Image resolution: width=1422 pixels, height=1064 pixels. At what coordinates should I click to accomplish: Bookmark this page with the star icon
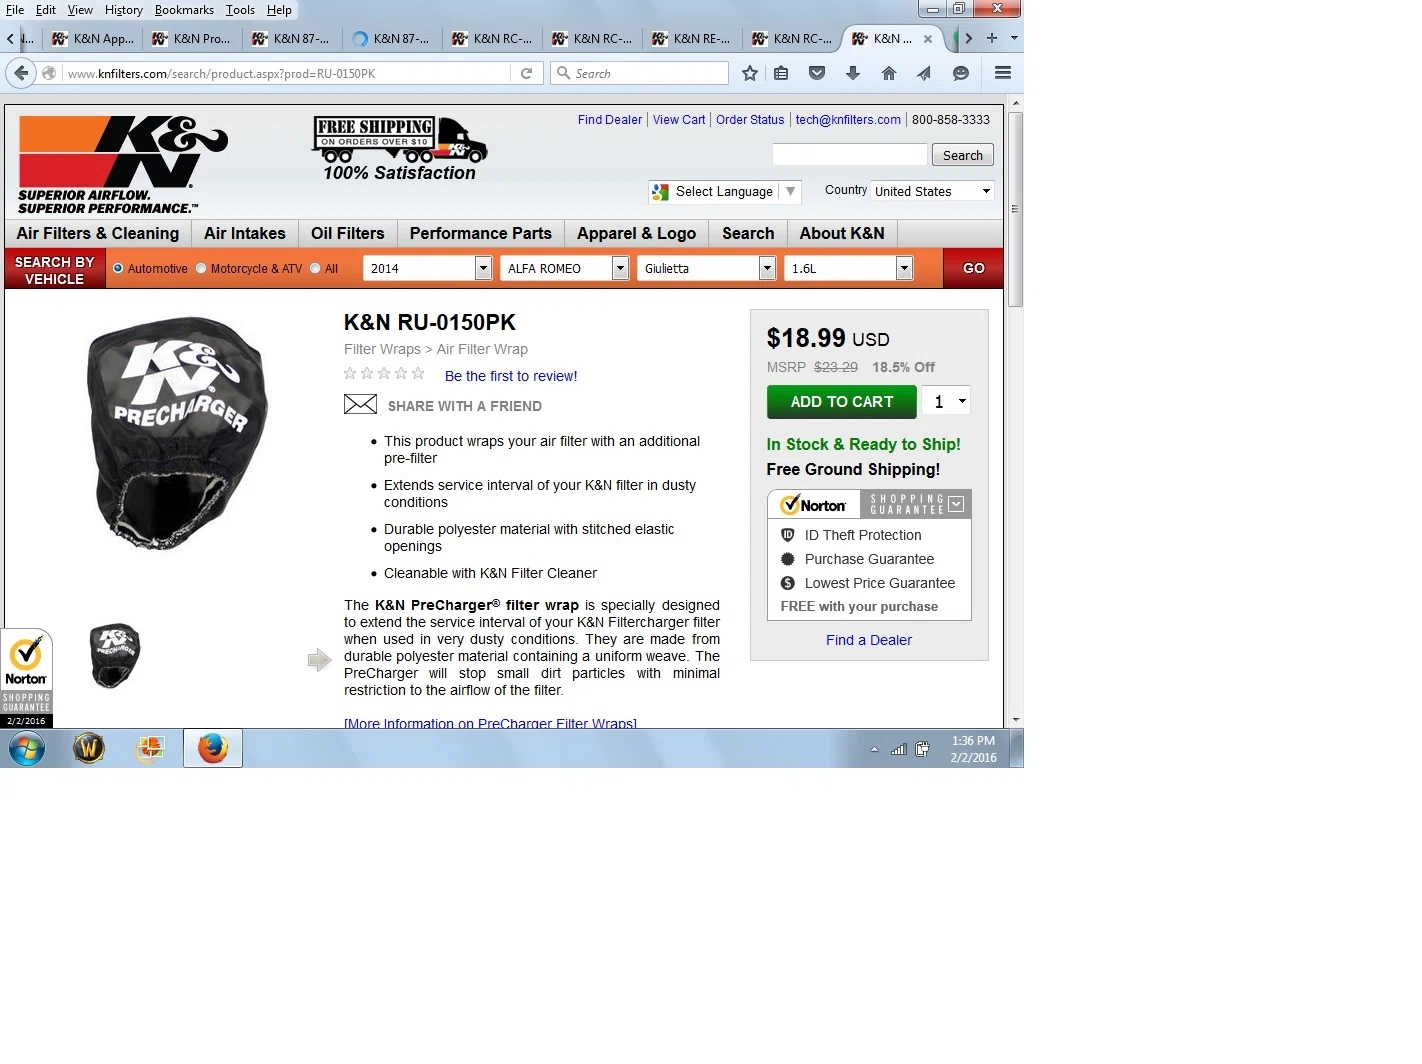[750, 73]
